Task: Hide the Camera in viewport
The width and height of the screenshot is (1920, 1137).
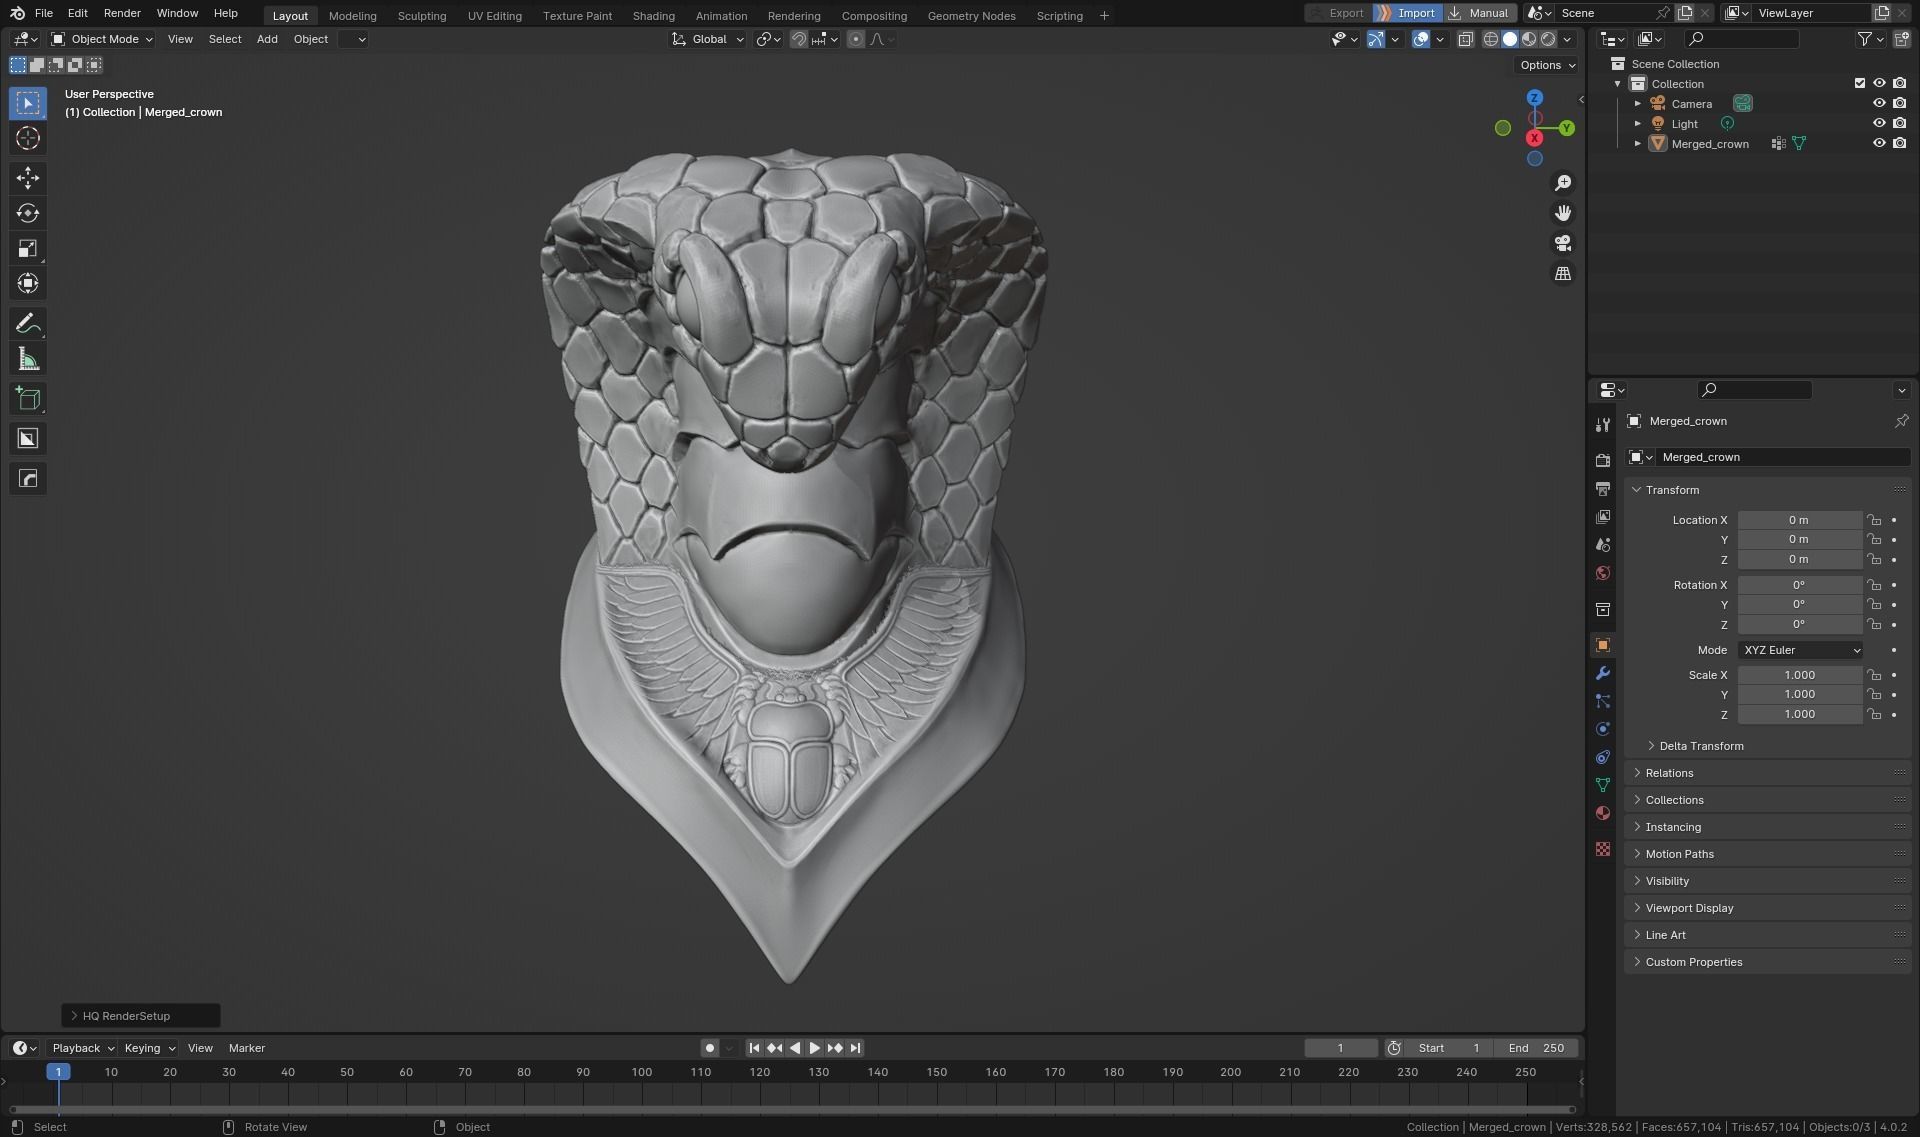Action: (1879, 103)
